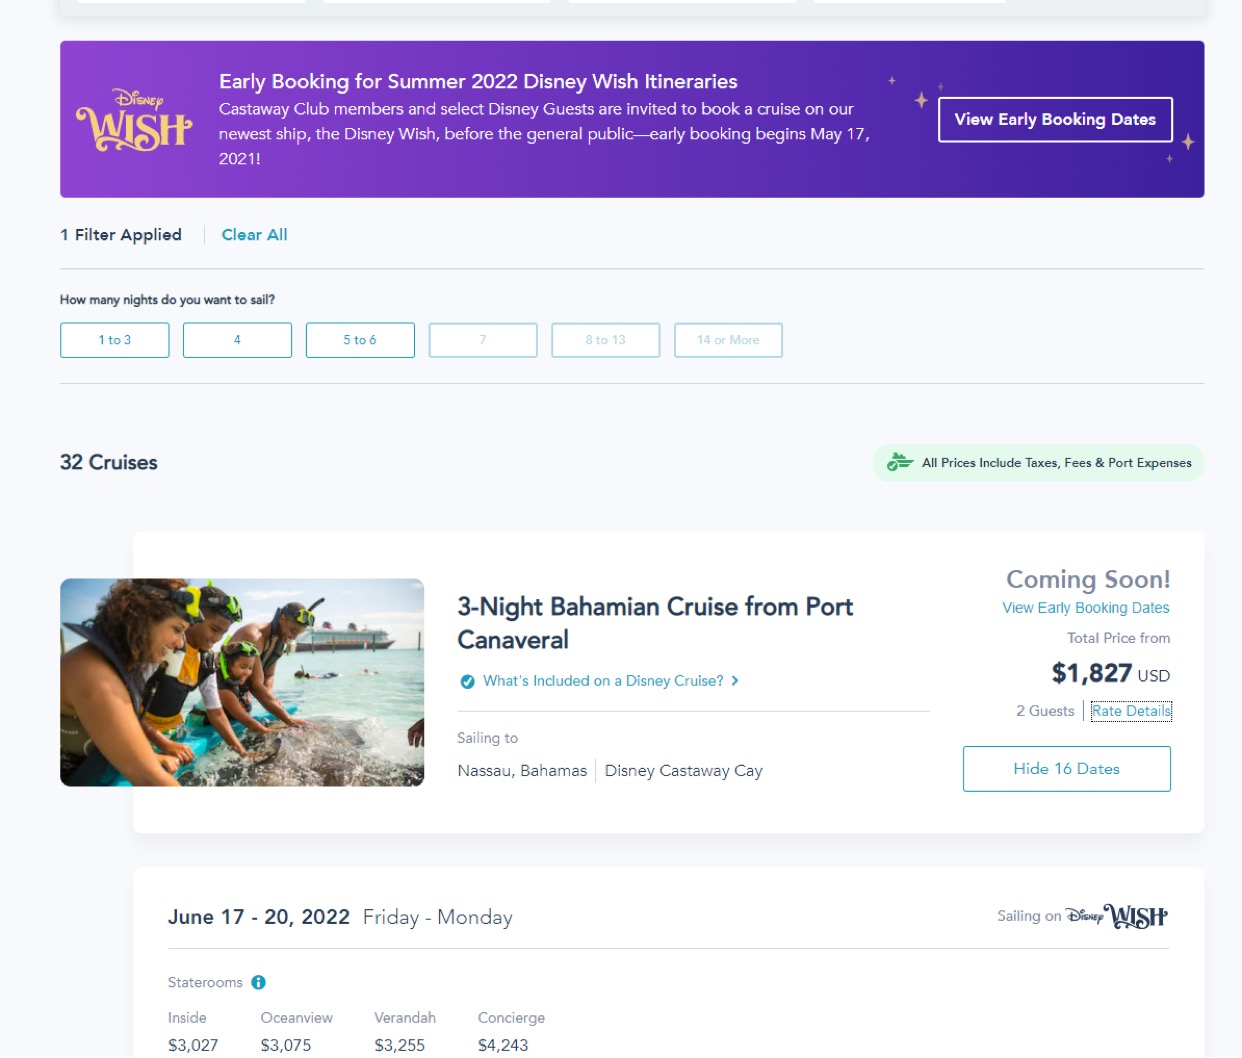
Task: Toggle the 1 to 3 nights filter
Action: point(114,340)
